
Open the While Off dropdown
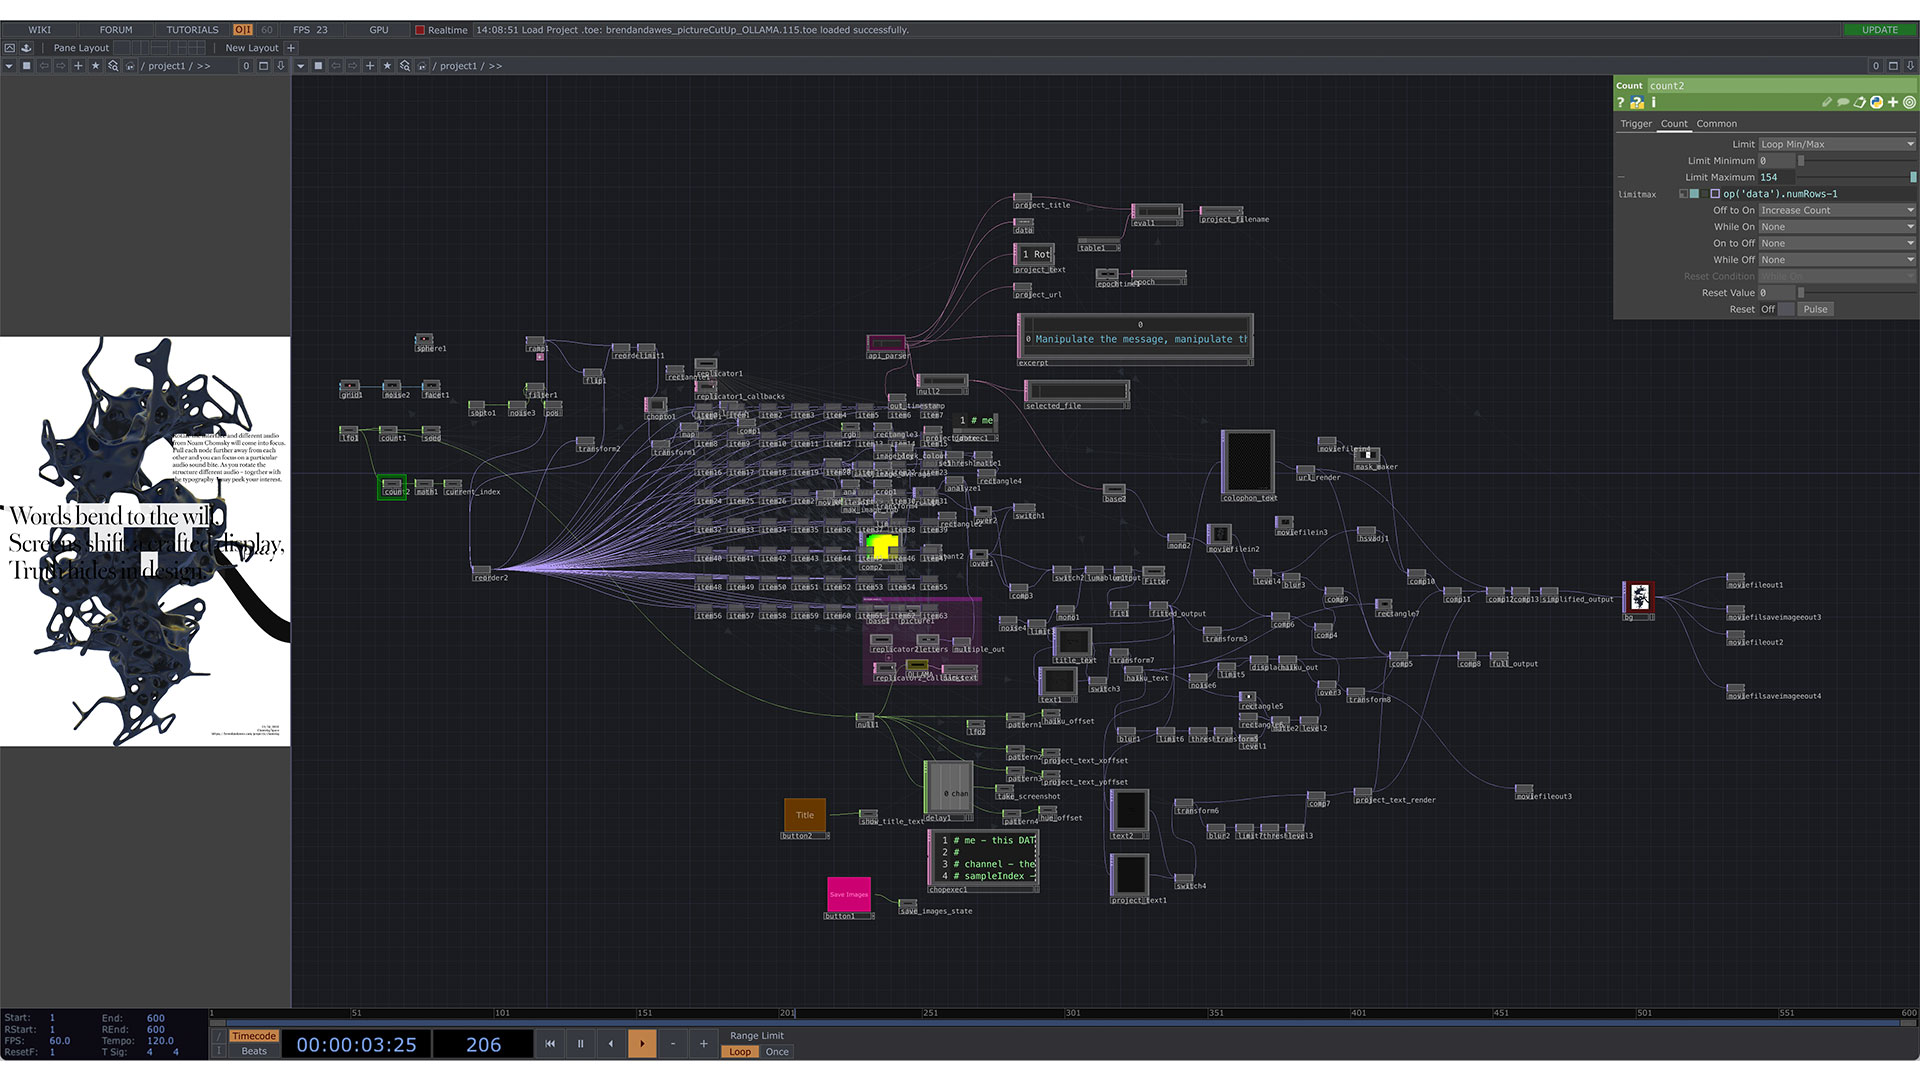1837,260
